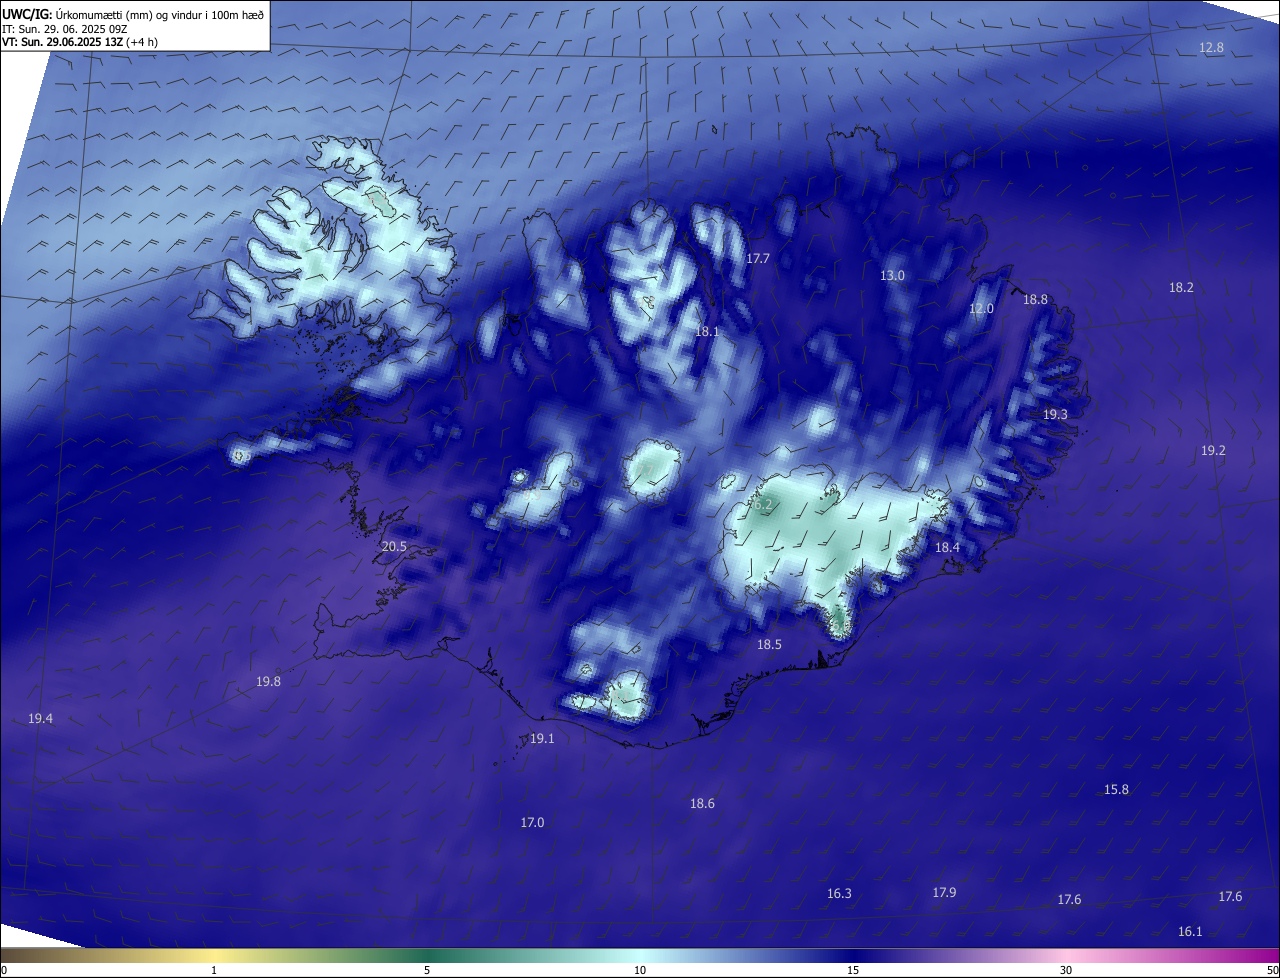
Task: Click the 12.0 value label
Action: coord(982,309)
